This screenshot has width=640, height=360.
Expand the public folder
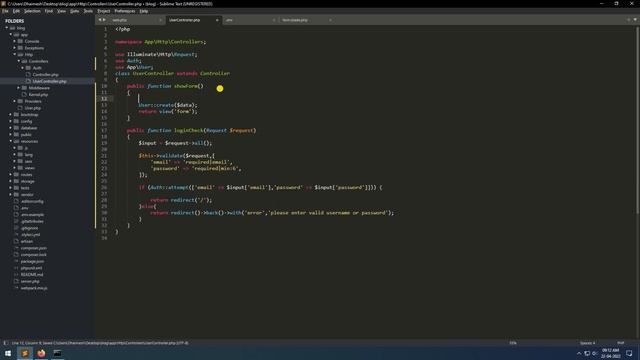[11, 134]
